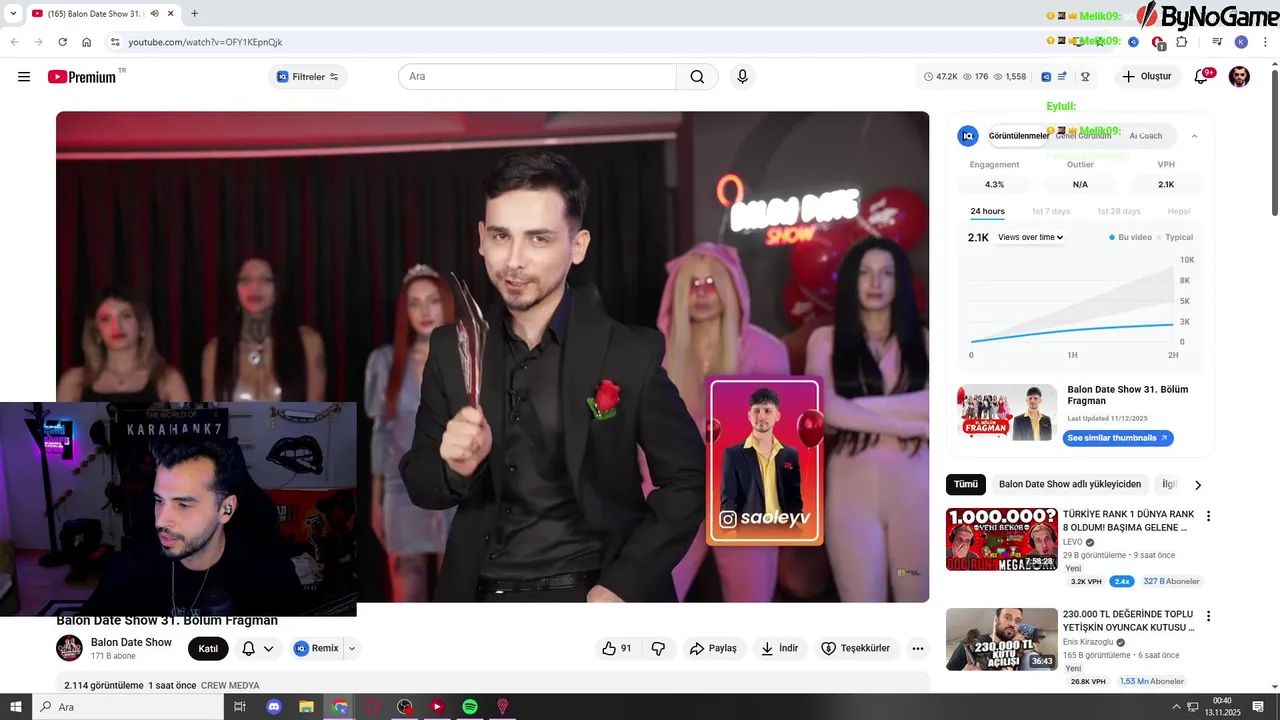Open the Chrome media control icon
1280x720 pixels.
pyautogui.click(x=1217, y=42)
